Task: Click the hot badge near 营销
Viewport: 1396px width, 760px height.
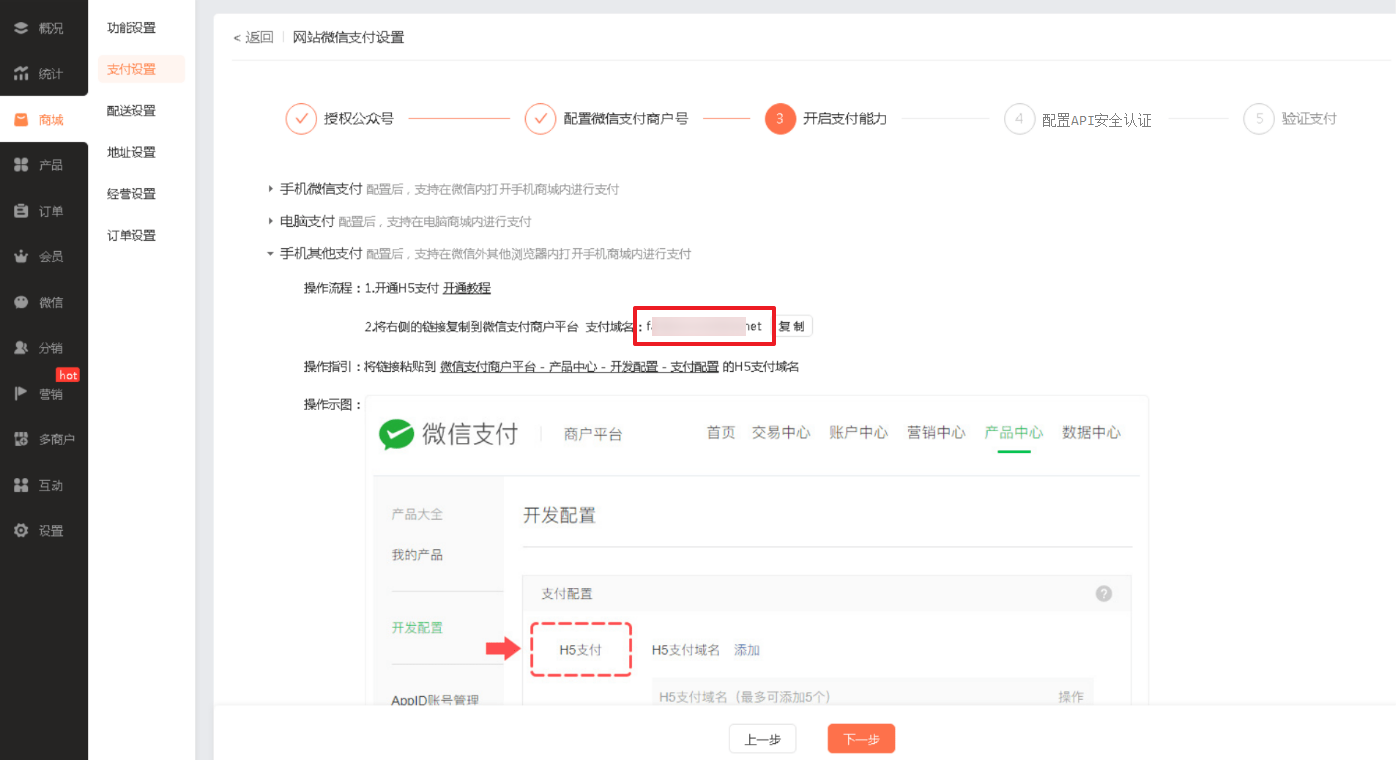Action: pos(68,375)
